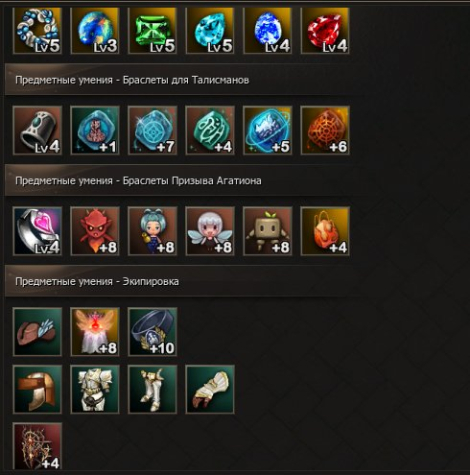Click the red ruby jewel Lv4 icon

point(325,31)
